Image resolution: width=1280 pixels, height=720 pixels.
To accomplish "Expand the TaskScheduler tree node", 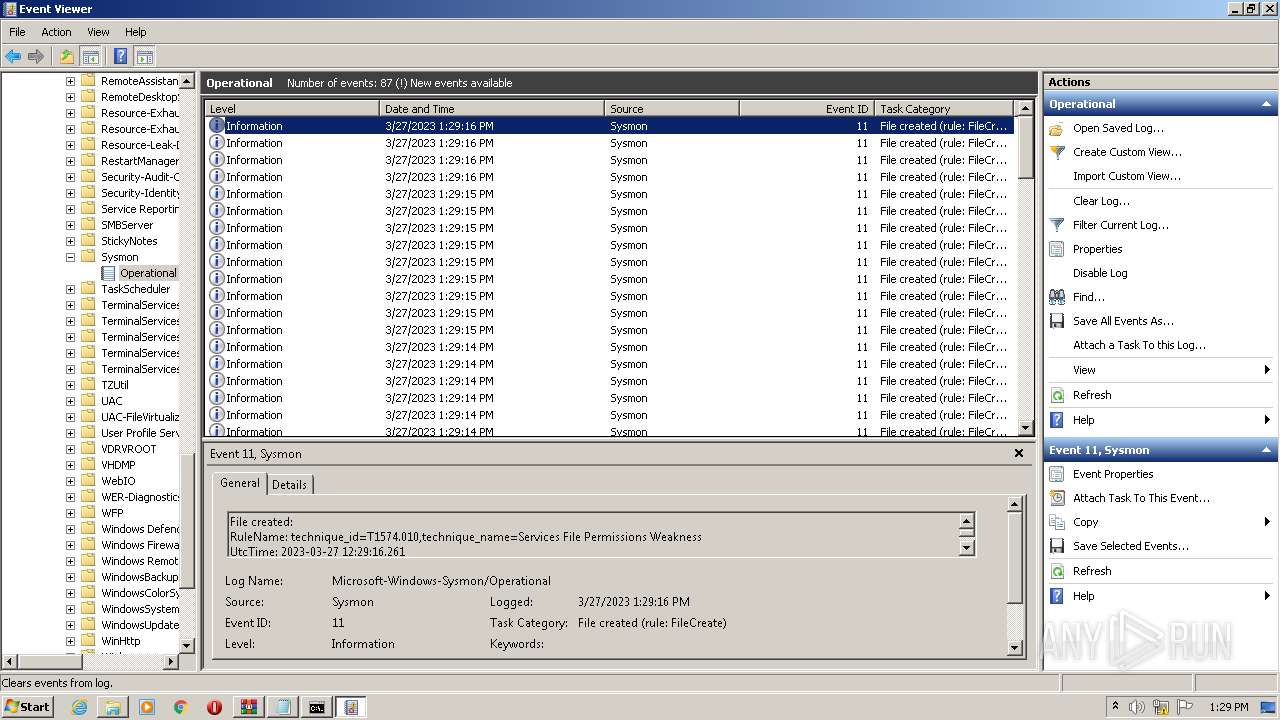I will coord(70,289).
